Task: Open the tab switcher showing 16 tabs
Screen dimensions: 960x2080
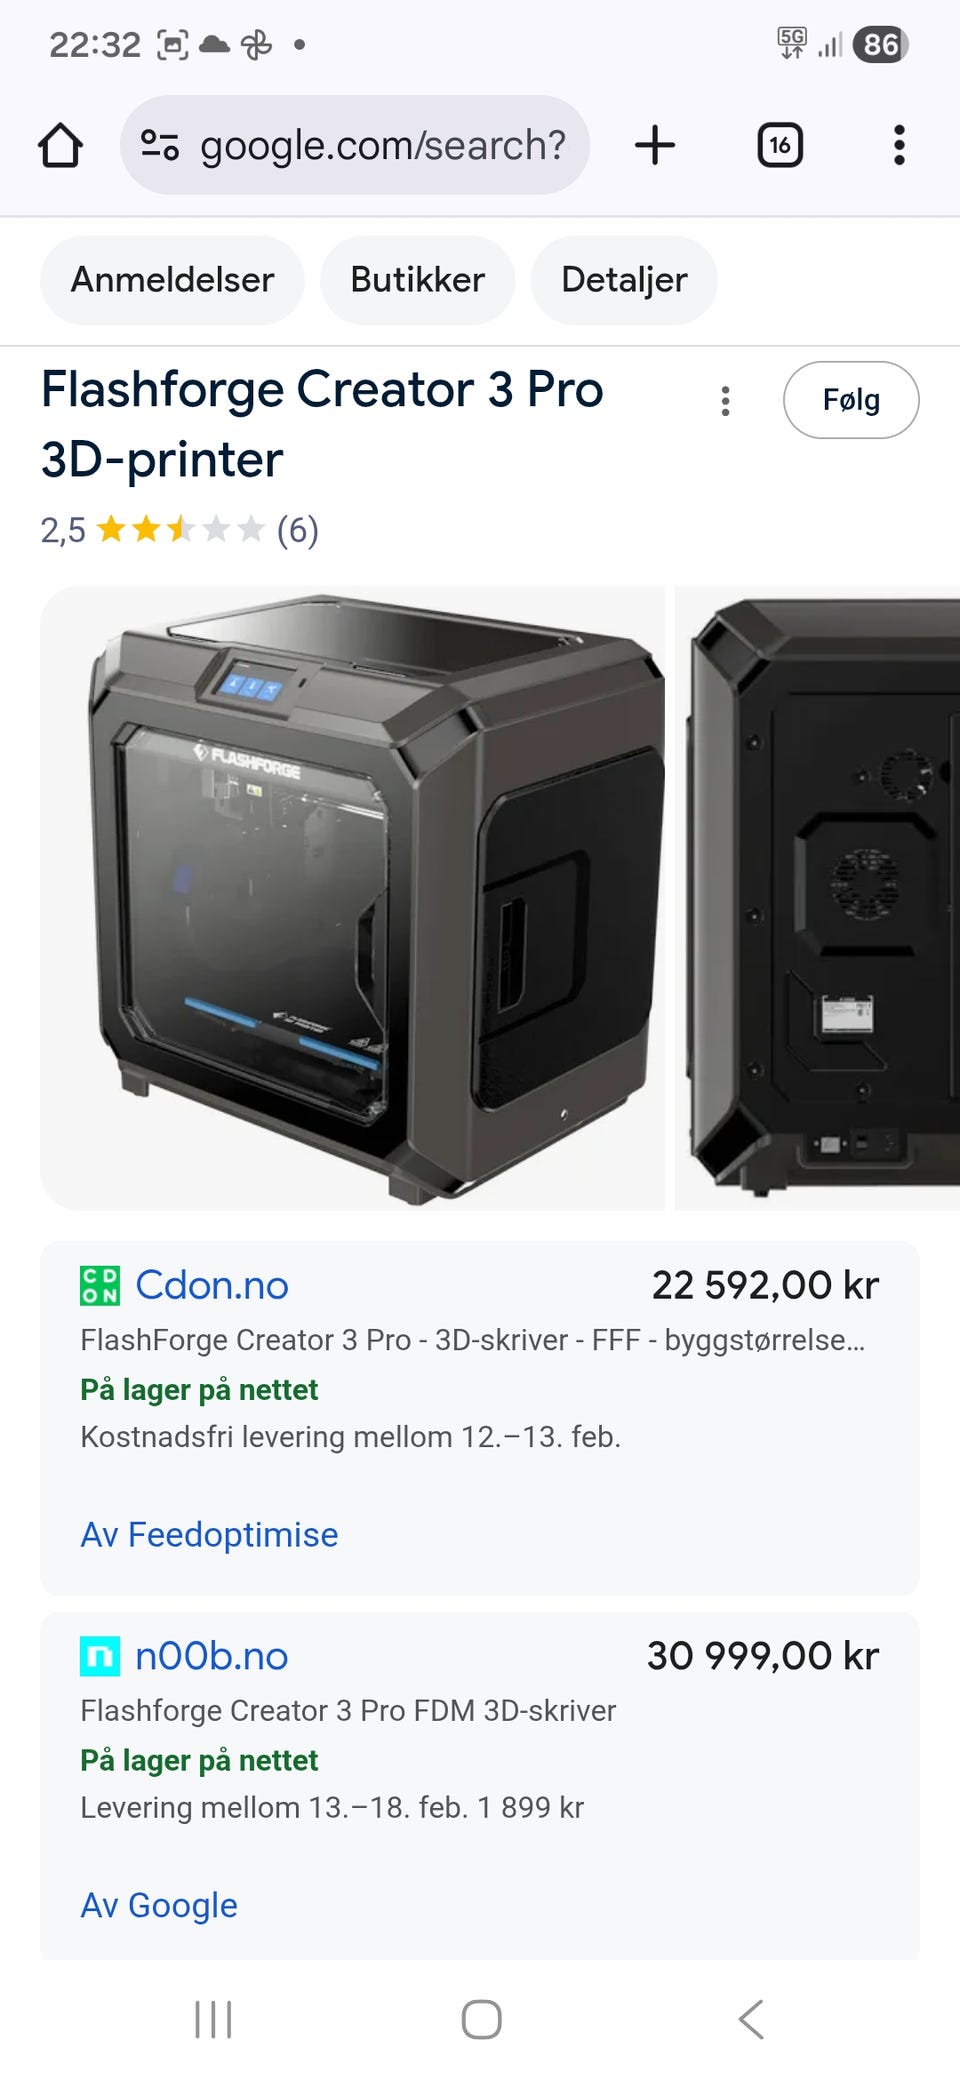Action: pos(780,145)
